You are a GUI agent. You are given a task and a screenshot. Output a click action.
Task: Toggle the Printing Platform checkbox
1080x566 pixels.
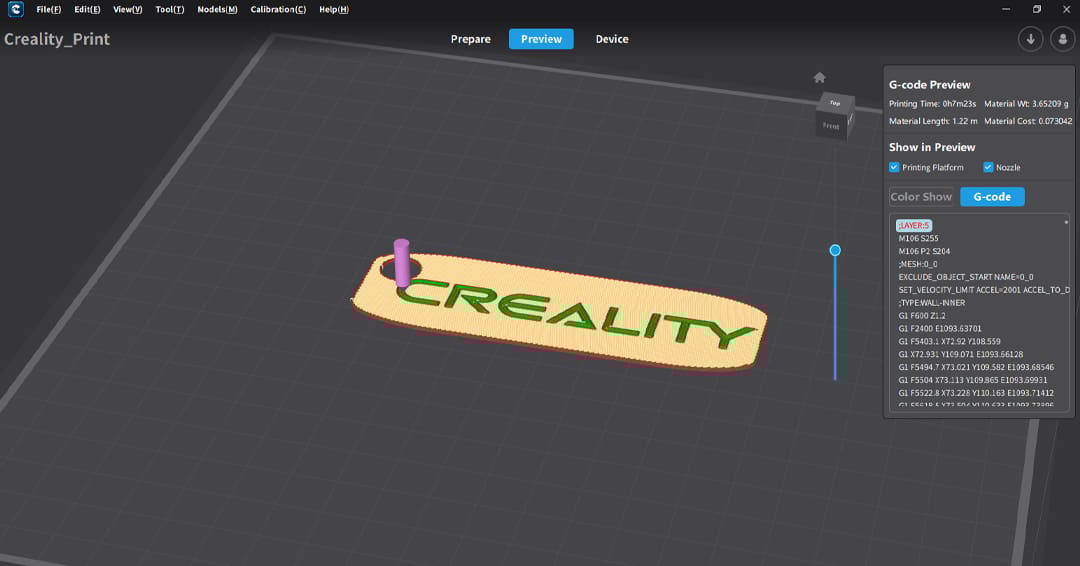[894, 167]
